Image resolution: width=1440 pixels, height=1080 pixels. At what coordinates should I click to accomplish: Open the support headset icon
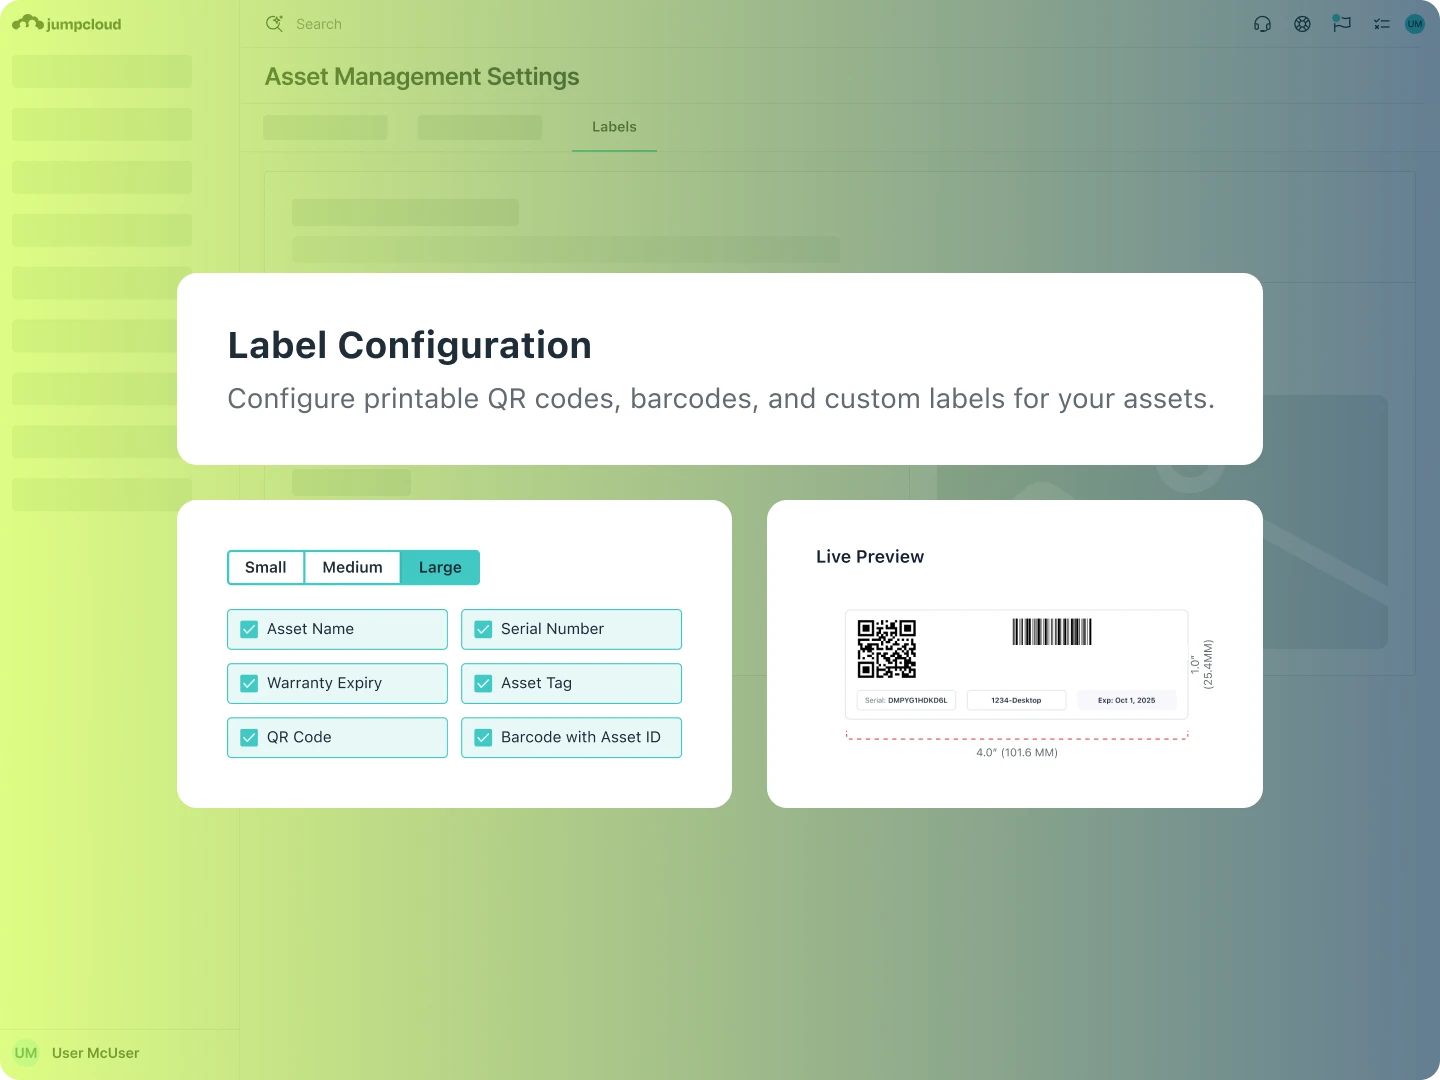point(1262,24)
